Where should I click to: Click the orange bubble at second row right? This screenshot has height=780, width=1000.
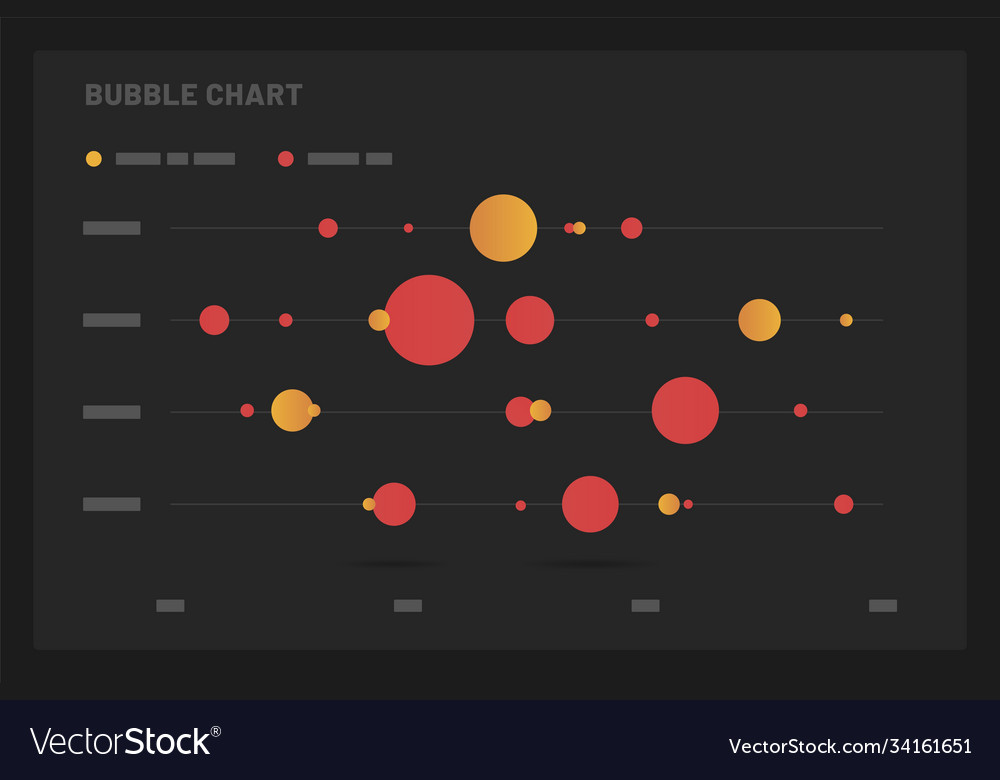[759, 320]
